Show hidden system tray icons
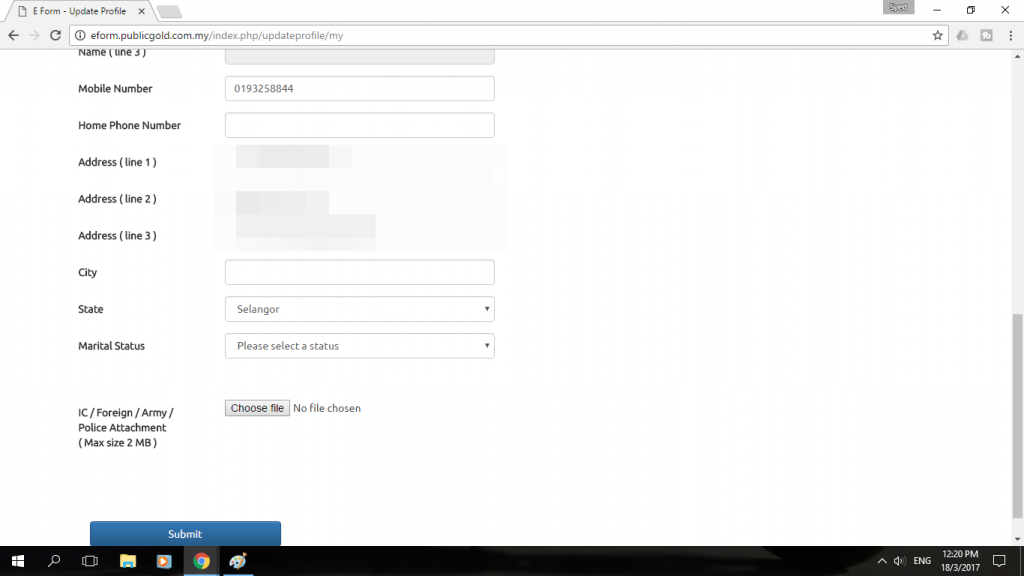 882,561
